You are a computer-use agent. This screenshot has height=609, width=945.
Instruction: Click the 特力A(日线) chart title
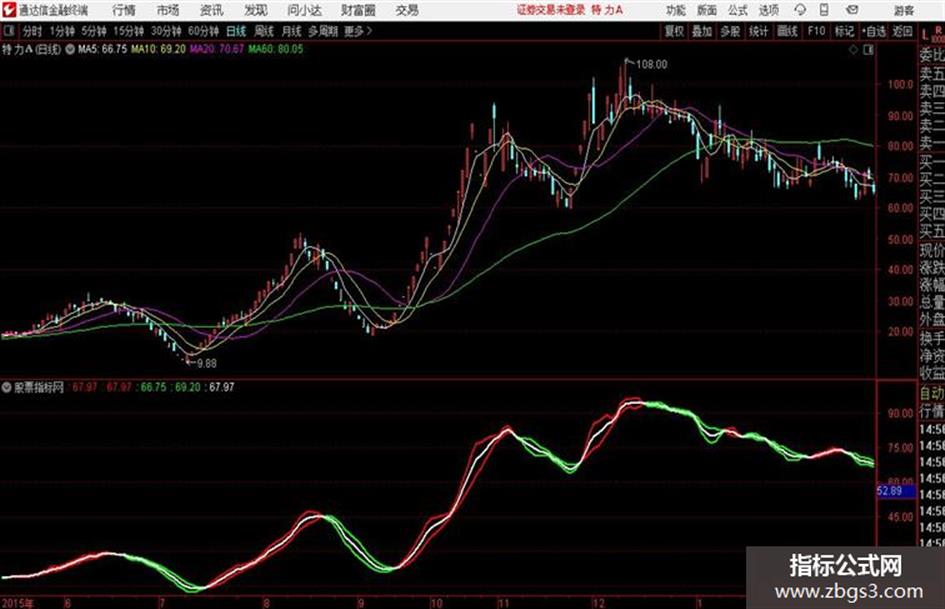31,49
